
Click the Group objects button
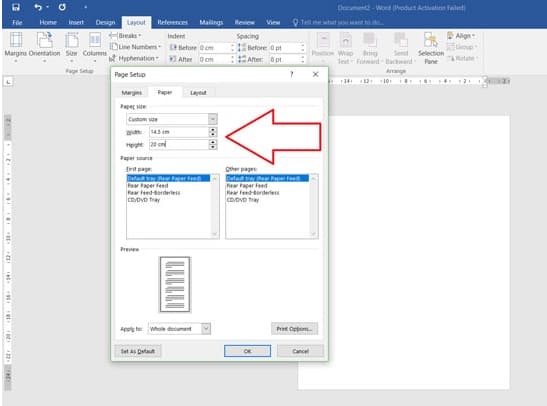point(462,47)
